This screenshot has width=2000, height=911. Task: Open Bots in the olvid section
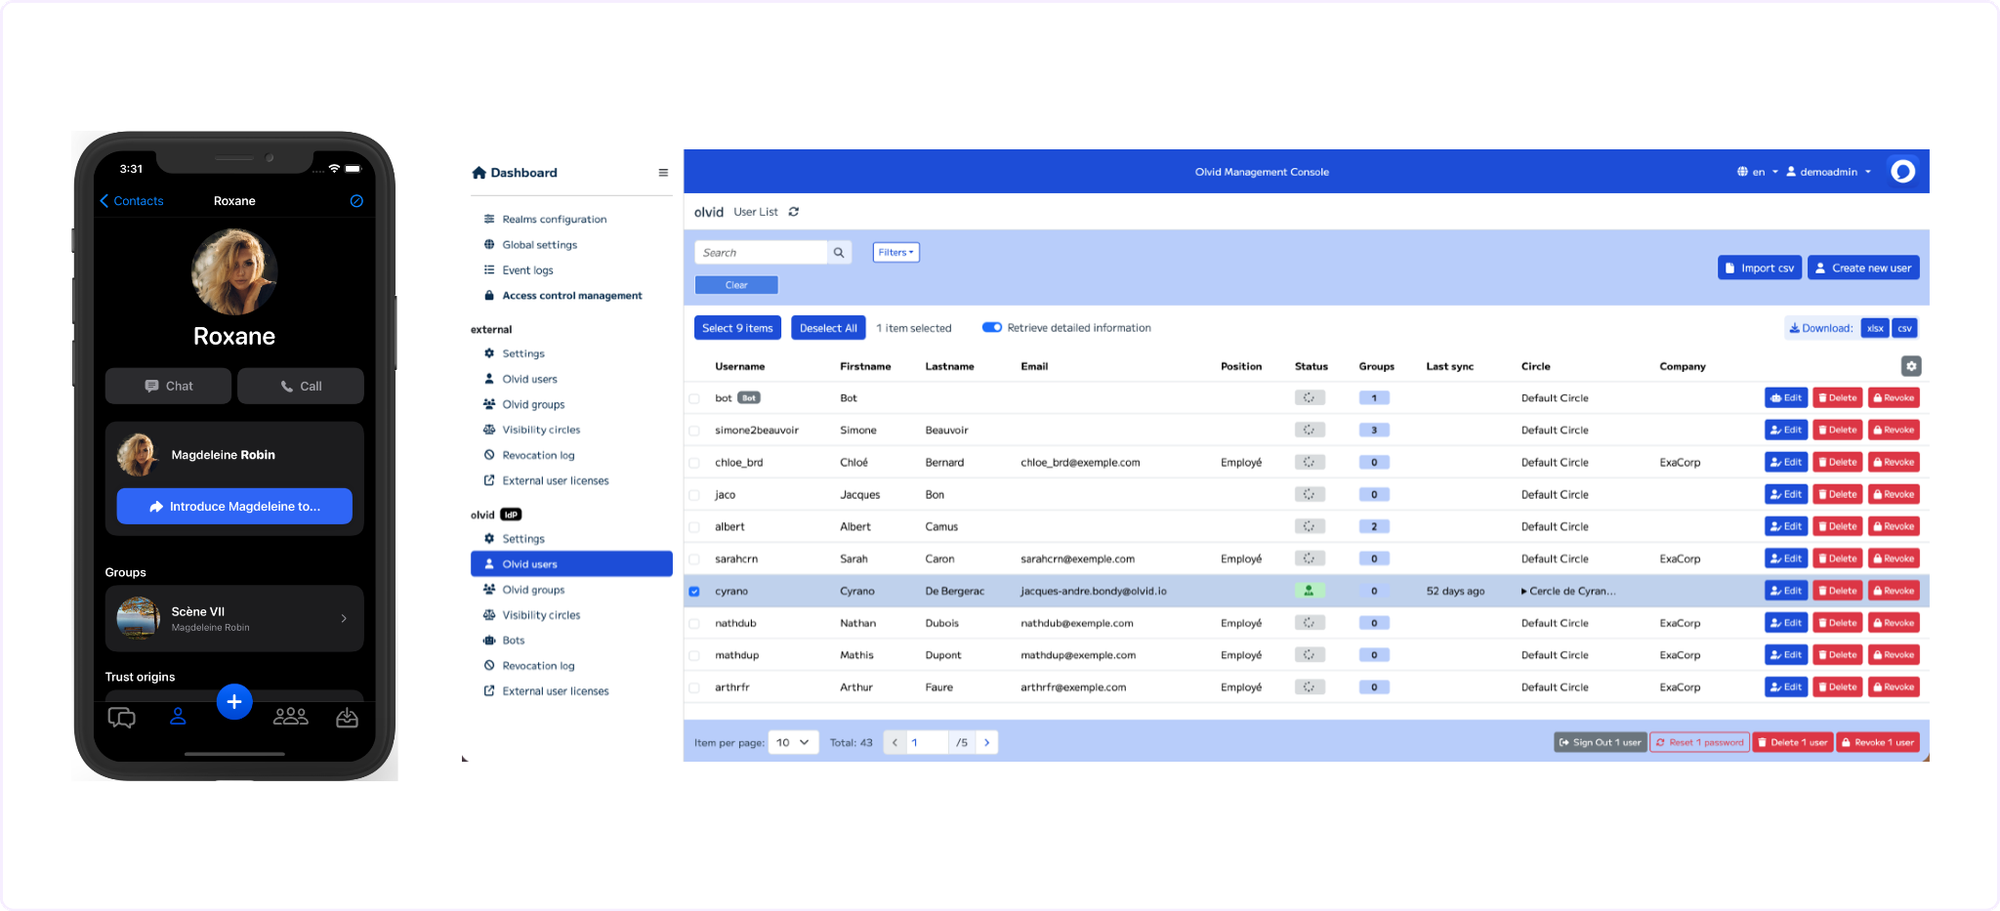(x=513, y=641)
